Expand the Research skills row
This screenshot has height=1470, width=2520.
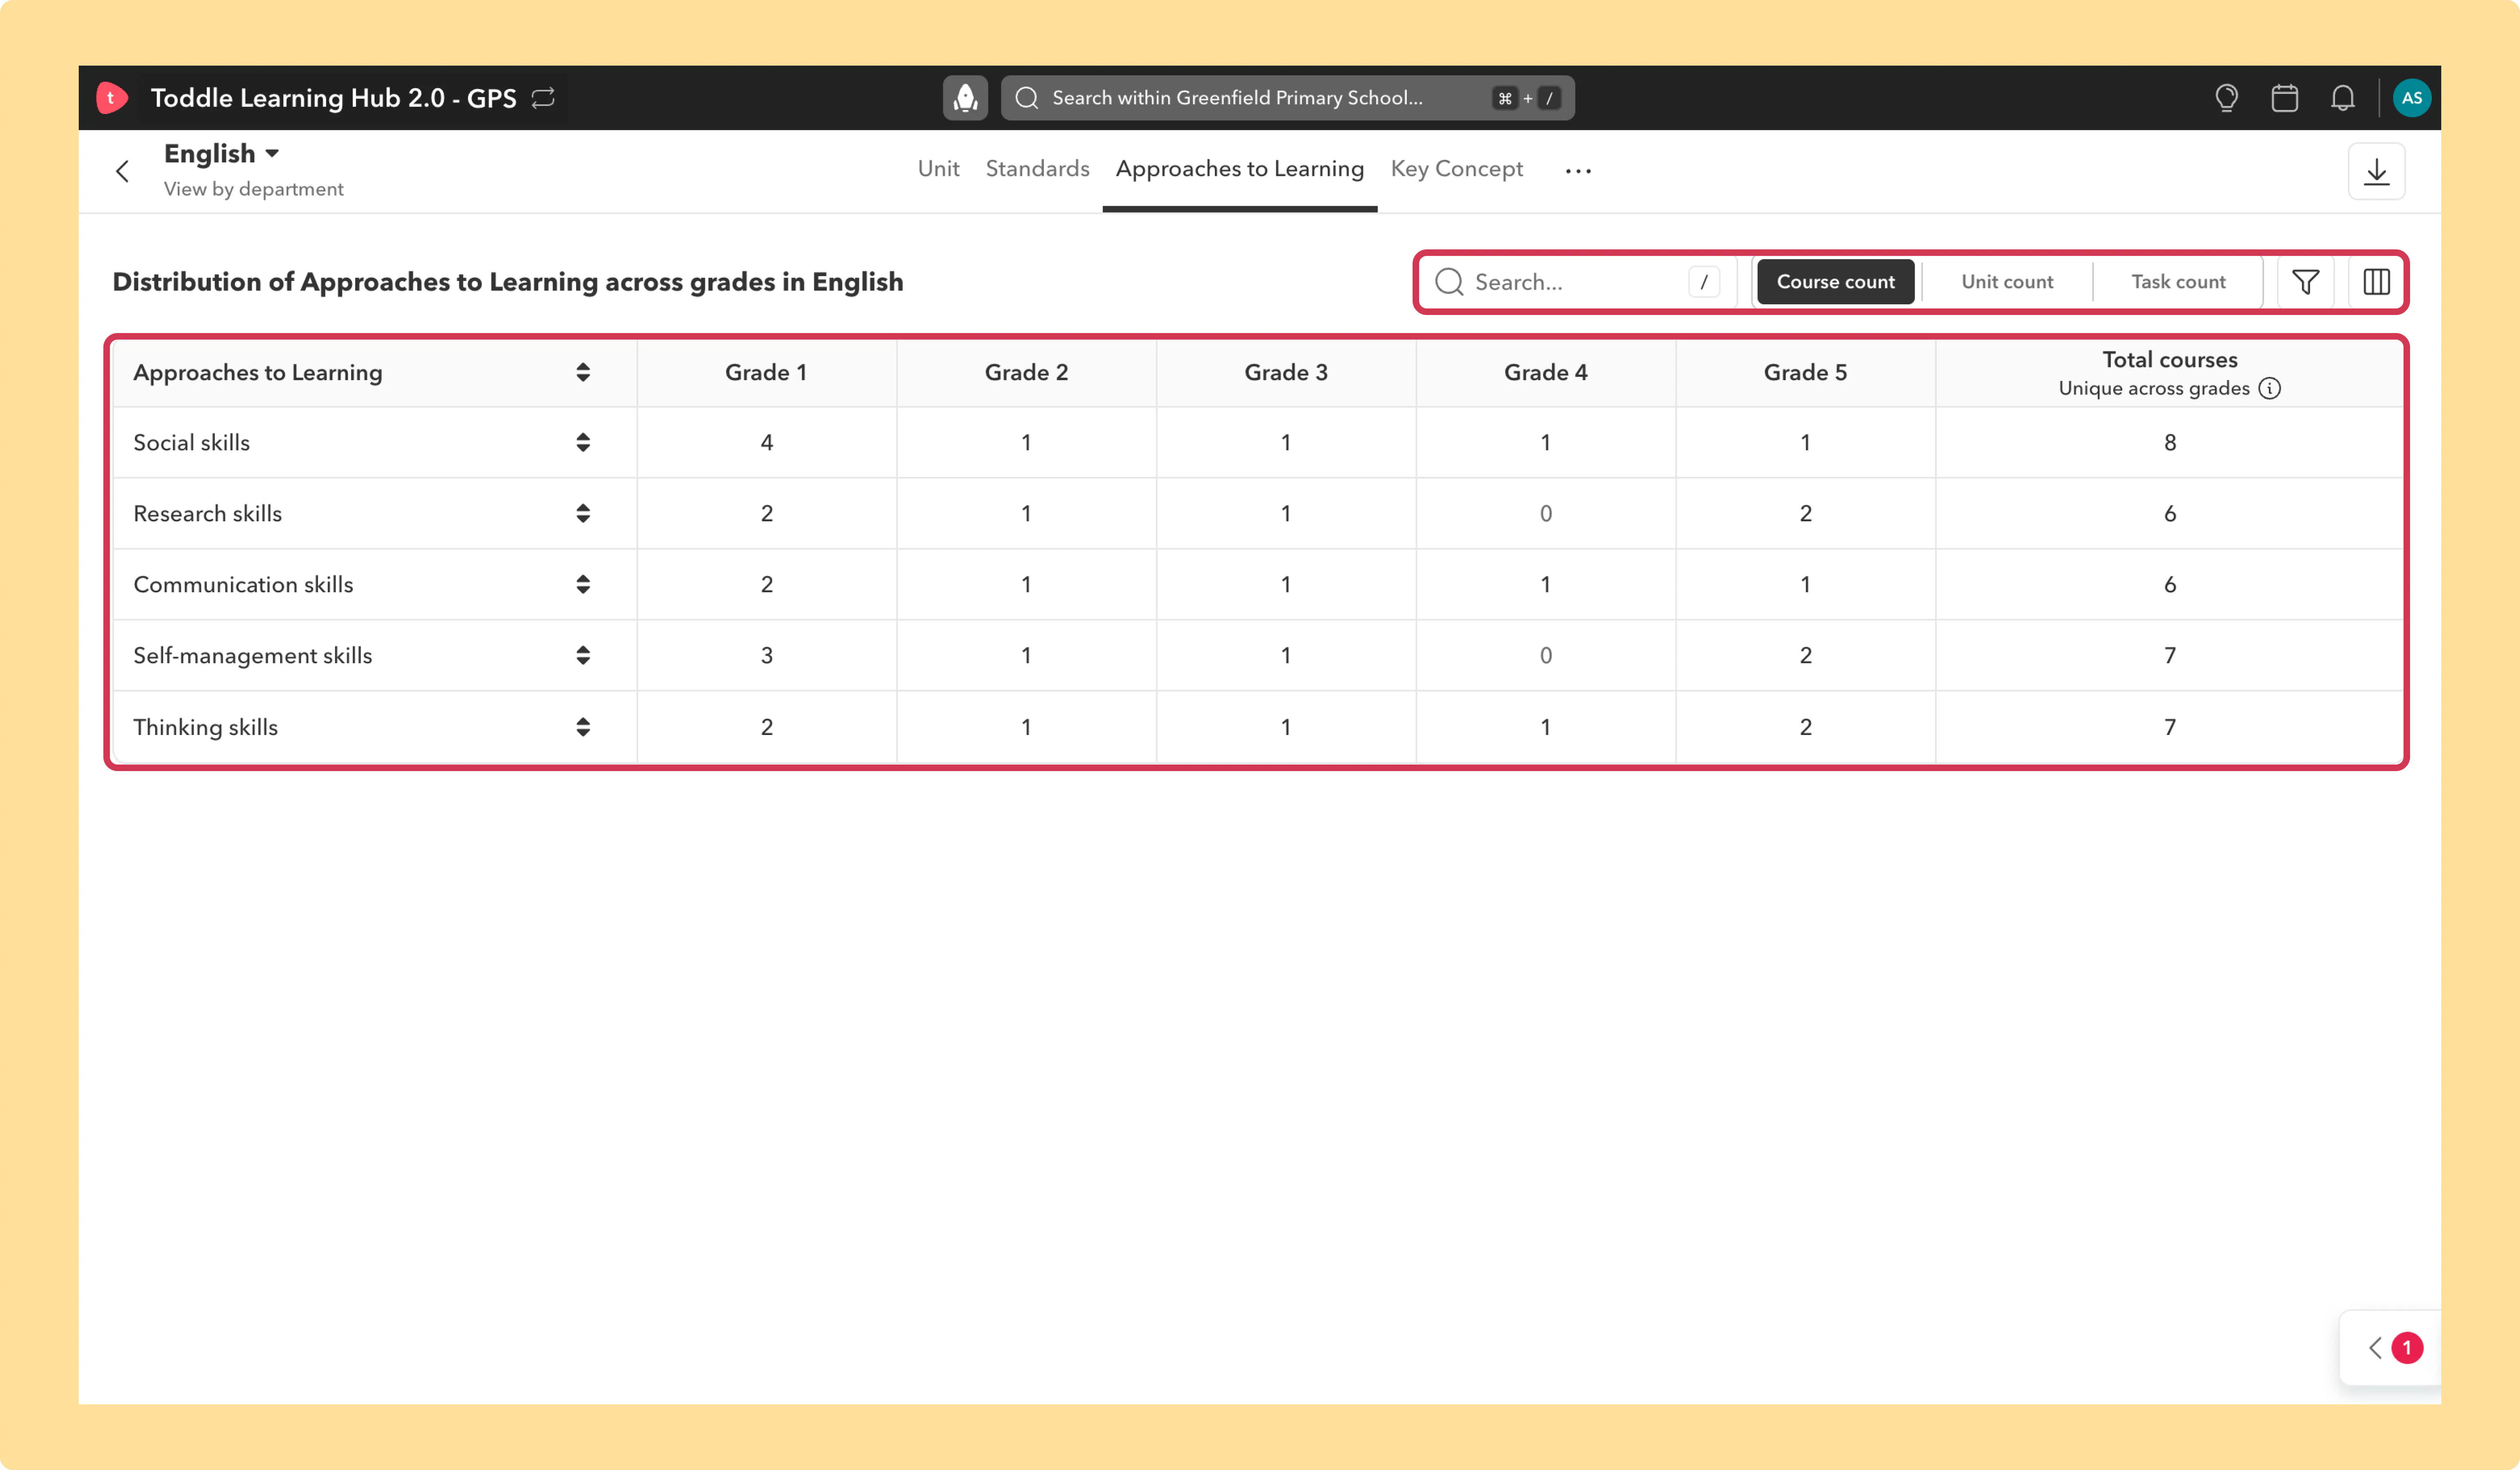point(583,513)
